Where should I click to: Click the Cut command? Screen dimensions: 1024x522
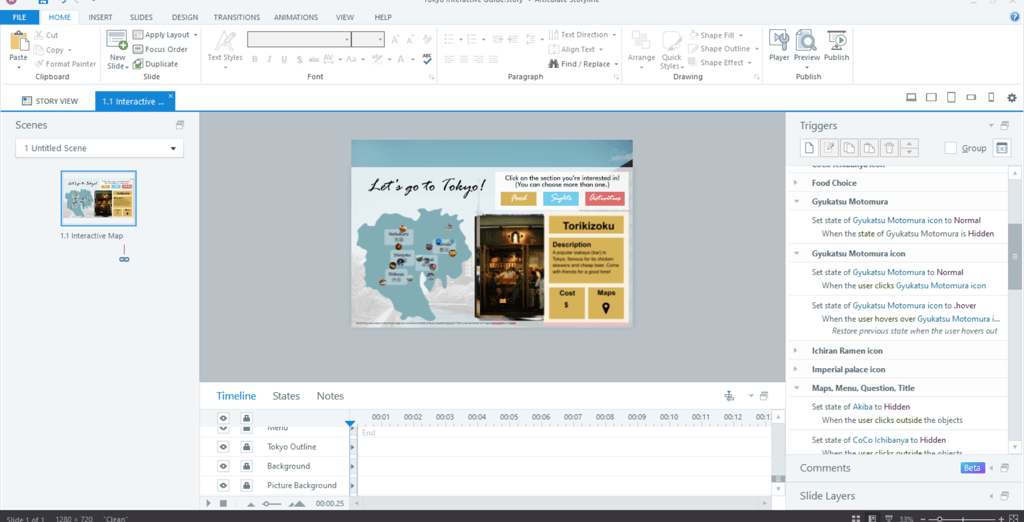46,35
